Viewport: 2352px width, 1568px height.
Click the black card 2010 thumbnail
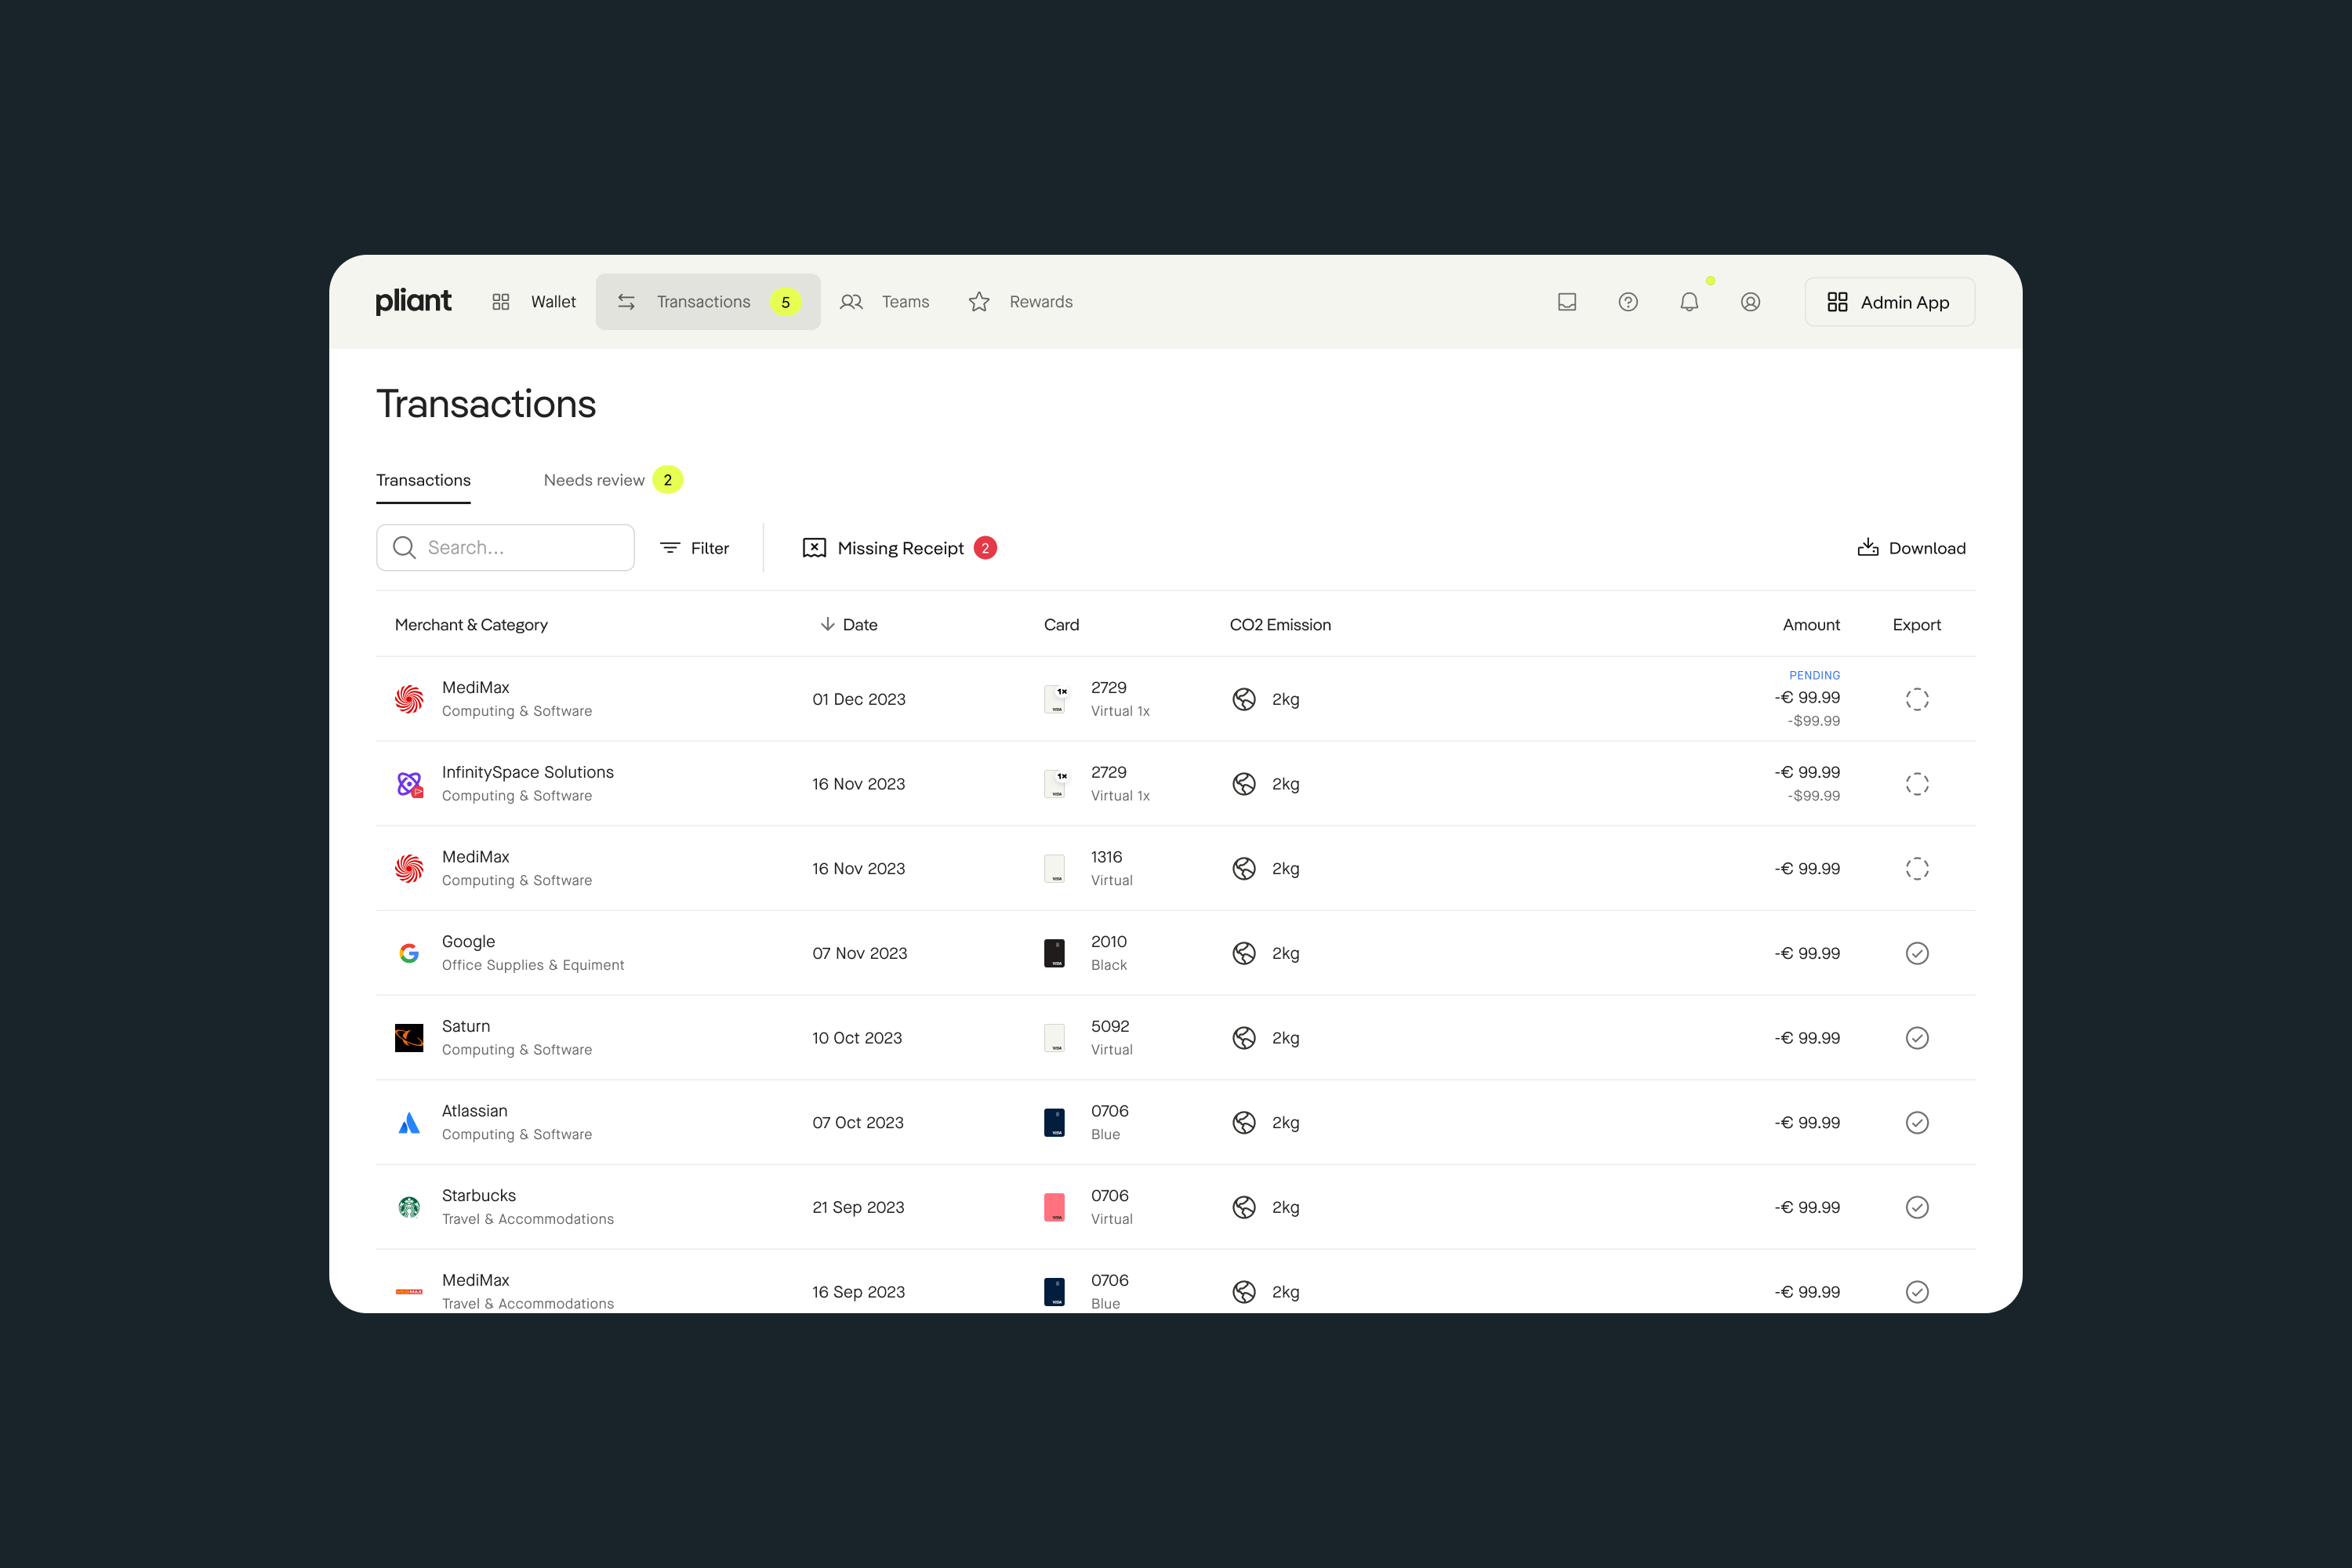[1054, 953]
